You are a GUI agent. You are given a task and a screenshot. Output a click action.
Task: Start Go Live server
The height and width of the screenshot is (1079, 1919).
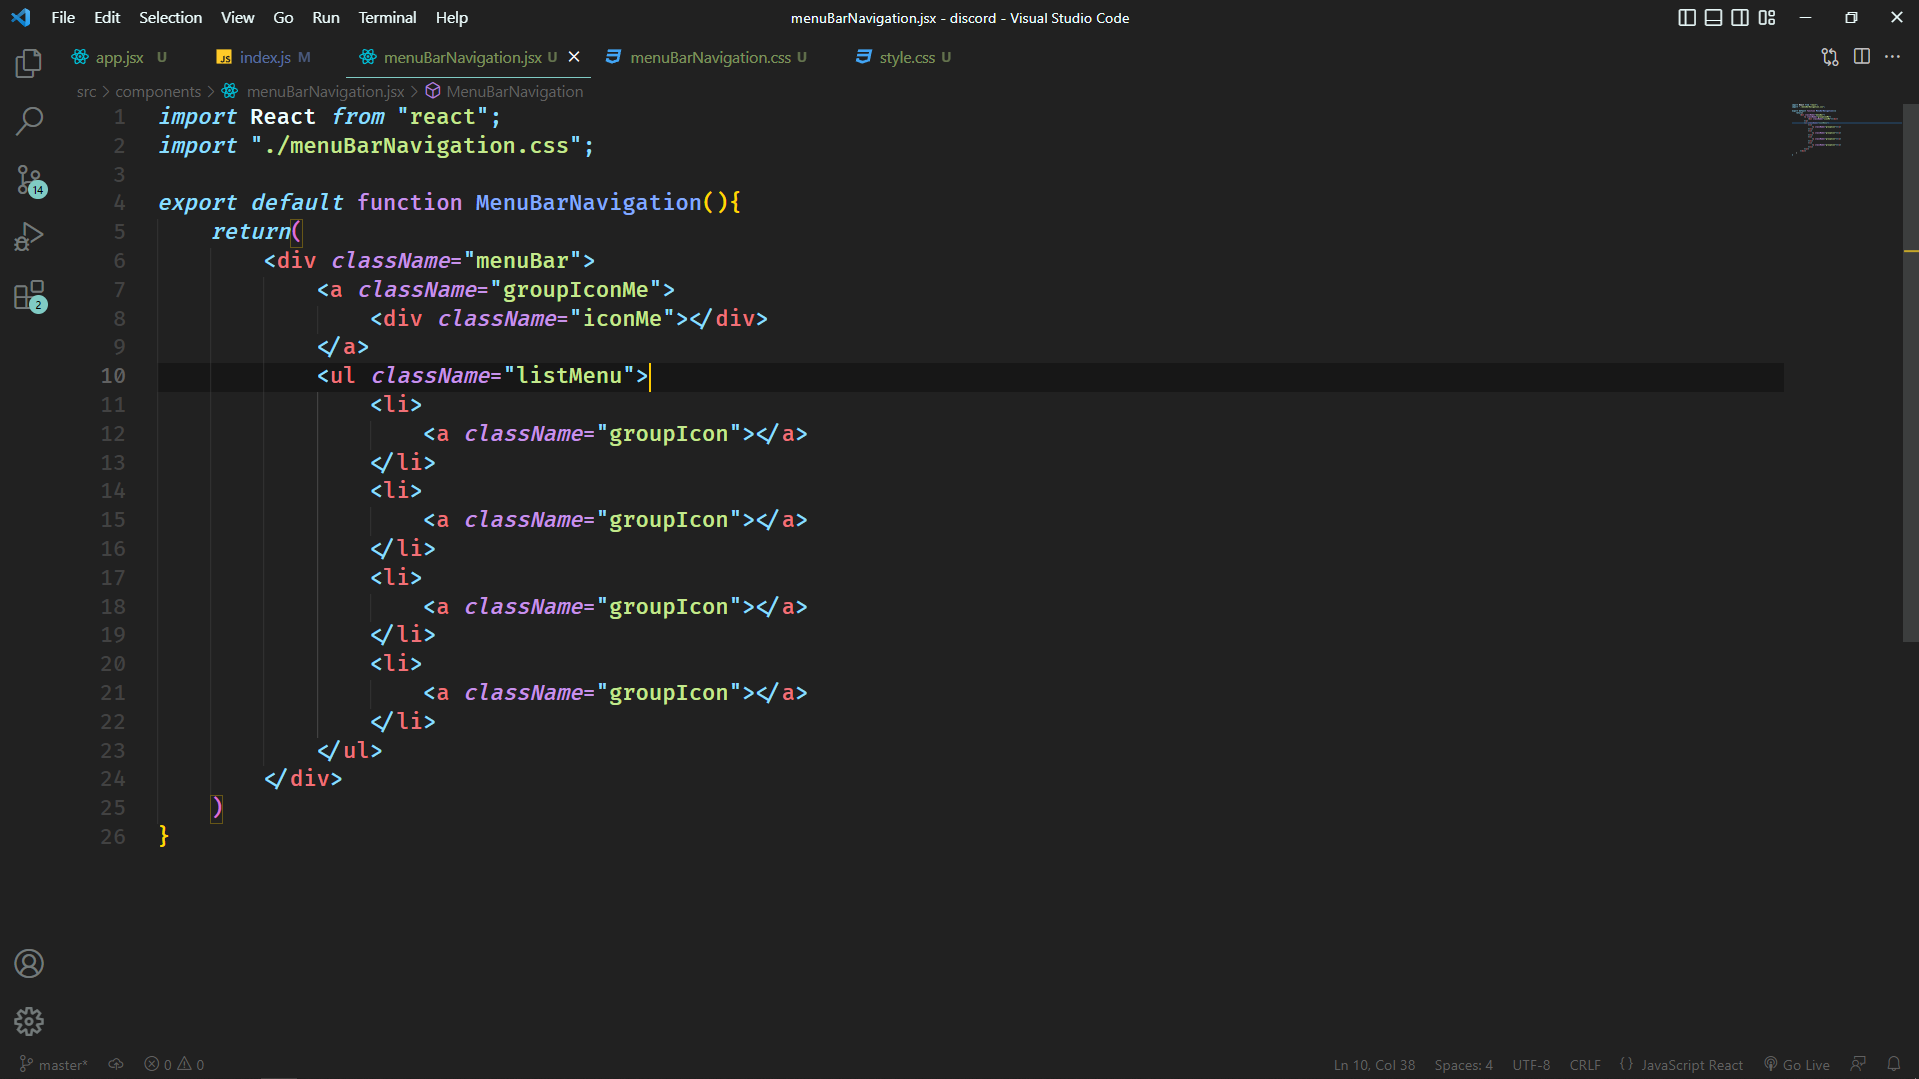1797,1064
